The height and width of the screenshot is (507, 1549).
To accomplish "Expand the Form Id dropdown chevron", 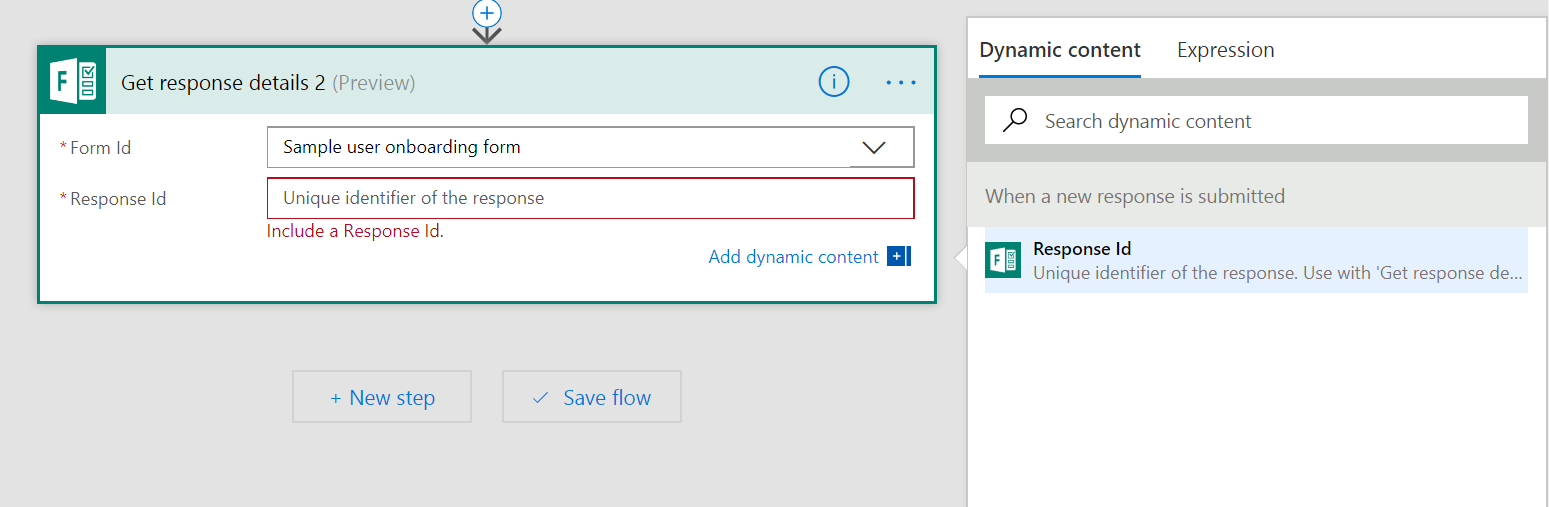I will [874, 147].
